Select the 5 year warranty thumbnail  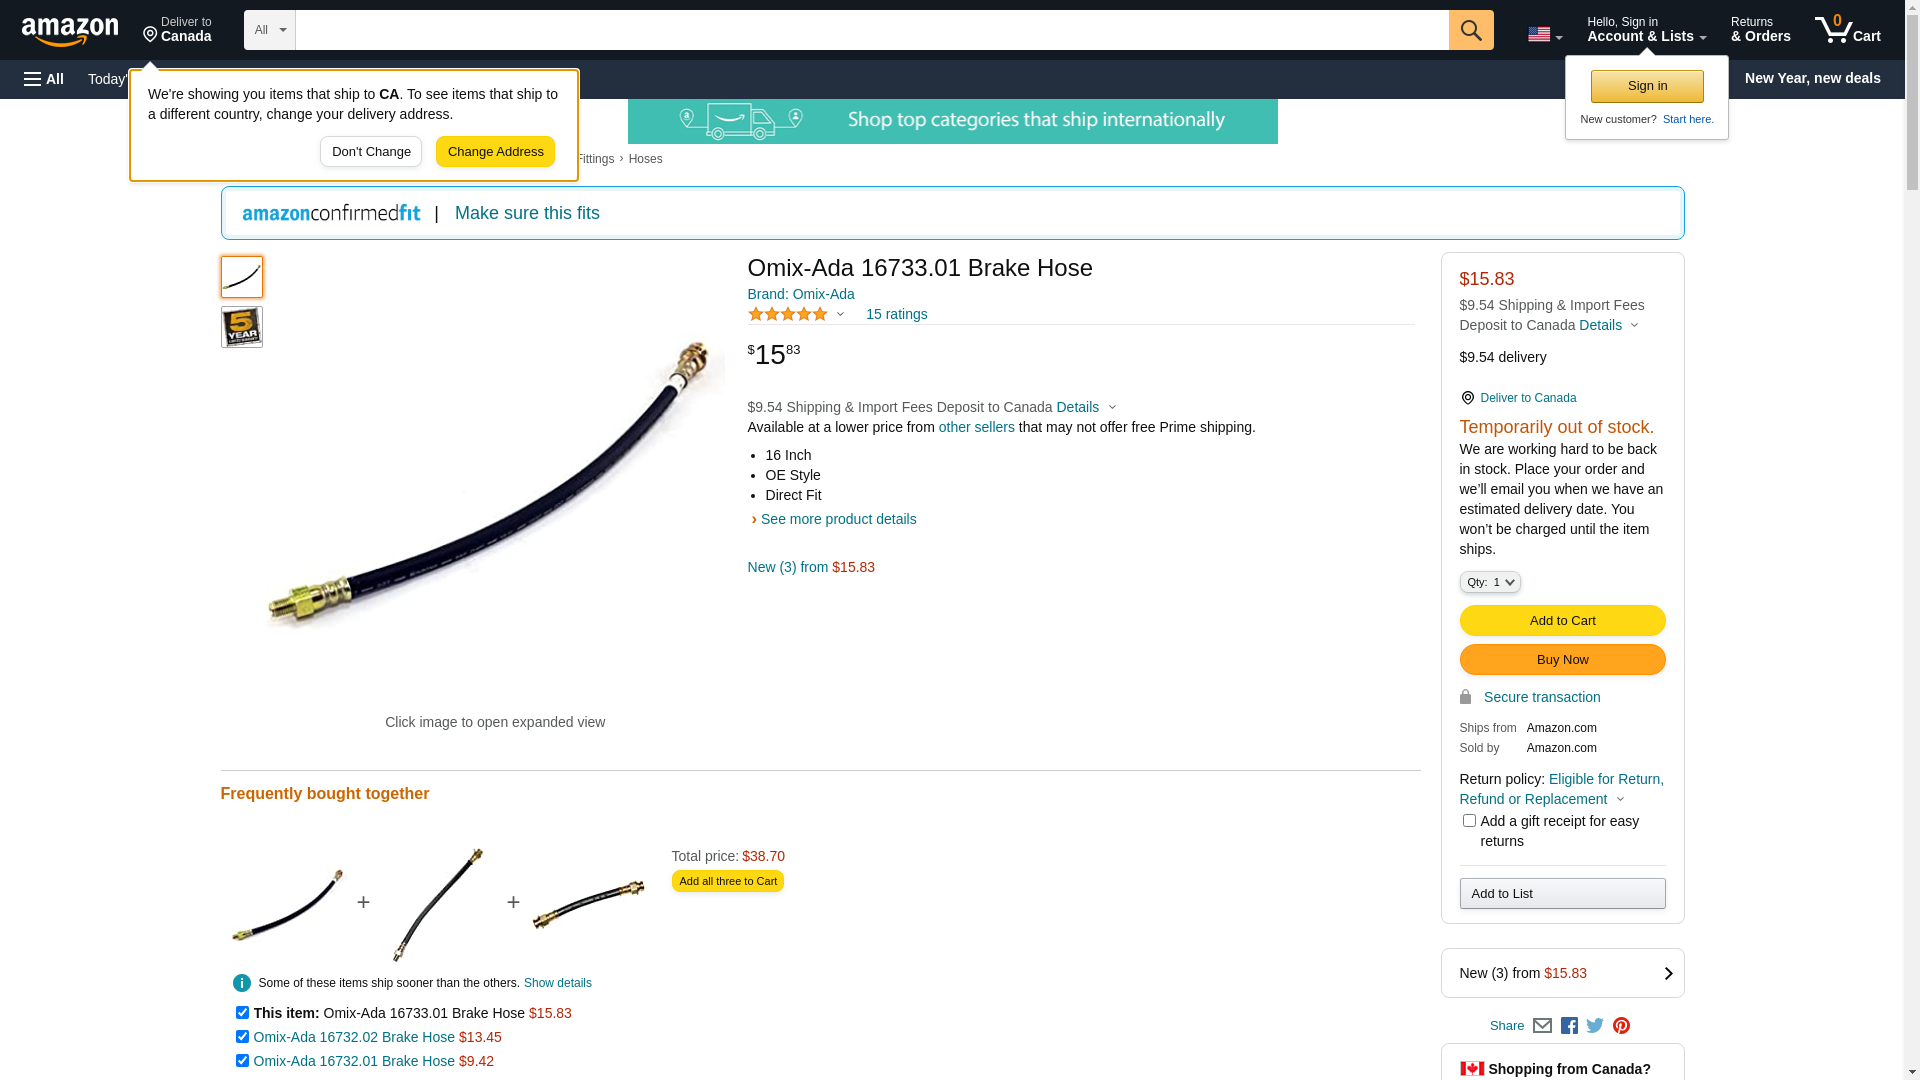coord(242,327)
